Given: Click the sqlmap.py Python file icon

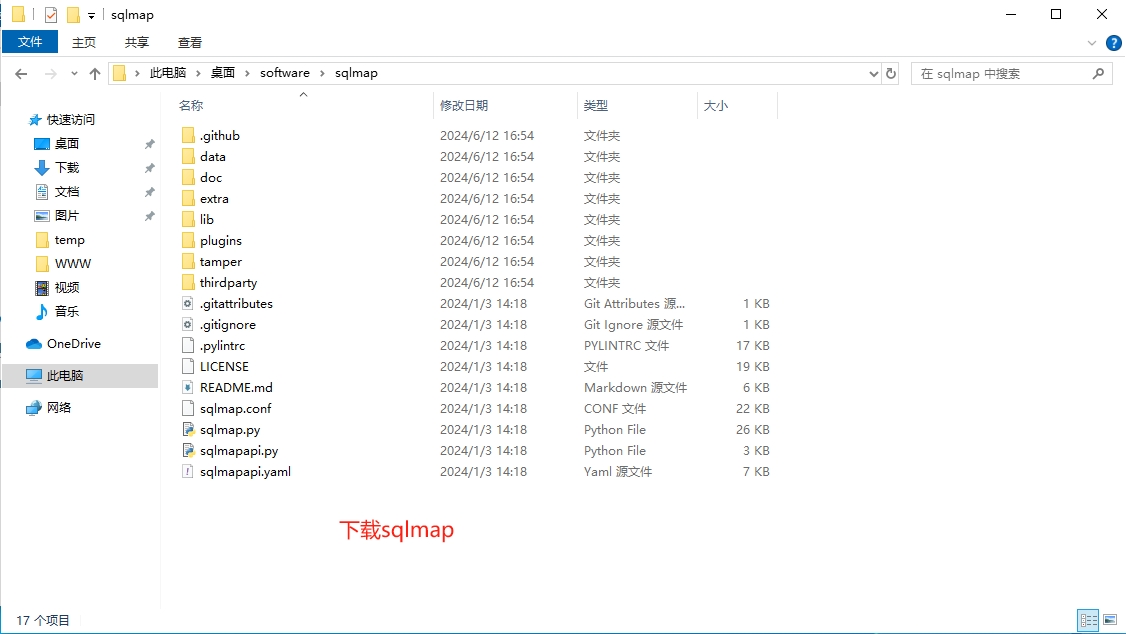Looking at the screenshot, I should 188,429.
